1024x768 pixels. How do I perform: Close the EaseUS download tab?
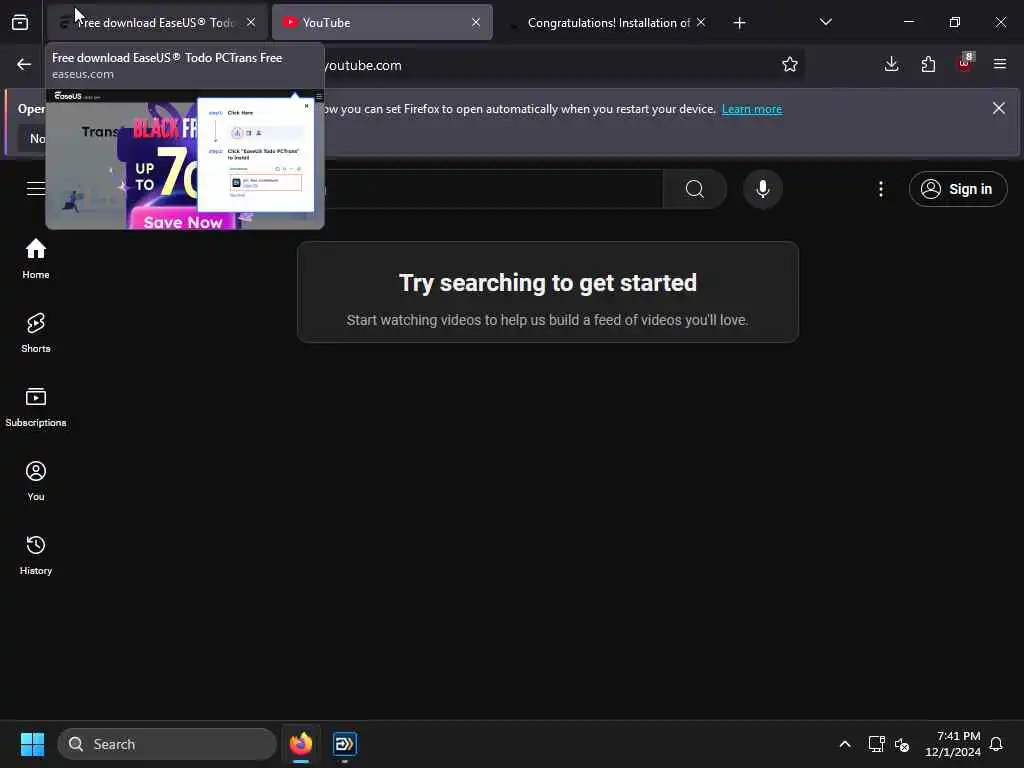coord(251,23)
